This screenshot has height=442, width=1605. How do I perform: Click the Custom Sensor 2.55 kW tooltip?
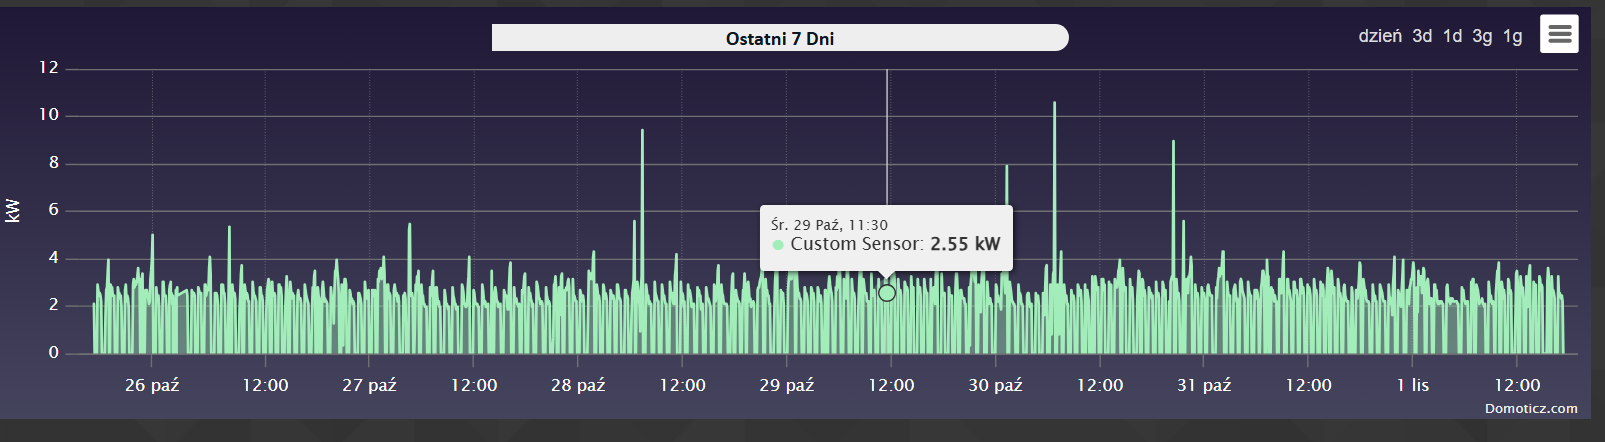(886, 237)
